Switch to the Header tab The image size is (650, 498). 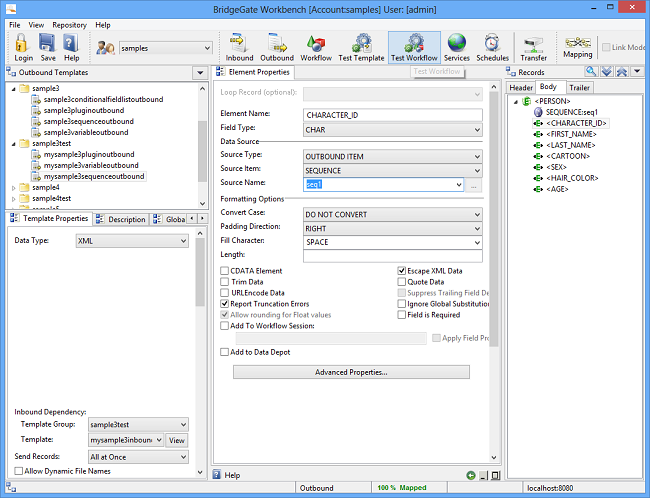tap(521, 87)
